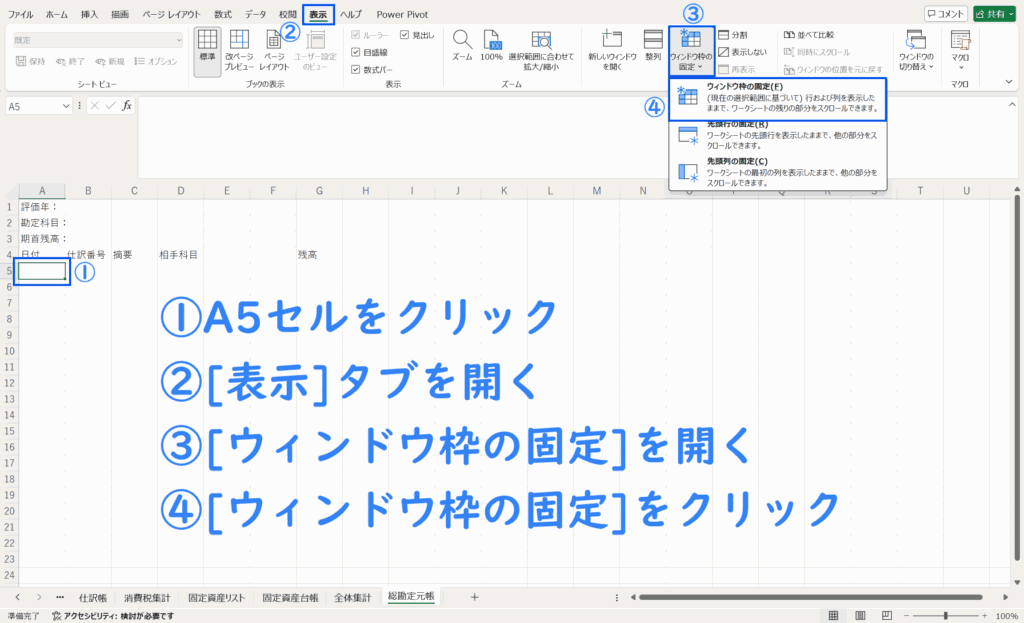Open the データ ribbon tab
The height and width of the screenshot is (623, 1024).
pyautogui.click(x=255, y=14)
